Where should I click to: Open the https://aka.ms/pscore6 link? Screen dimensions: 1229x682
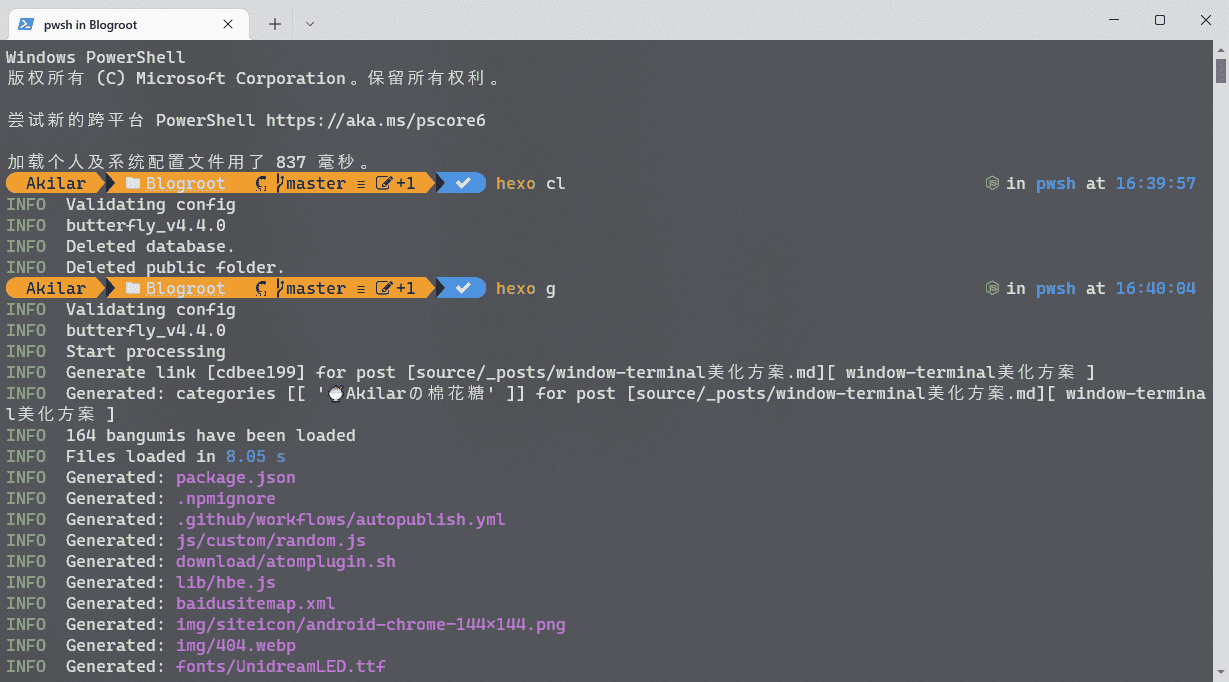click(376, 120)
